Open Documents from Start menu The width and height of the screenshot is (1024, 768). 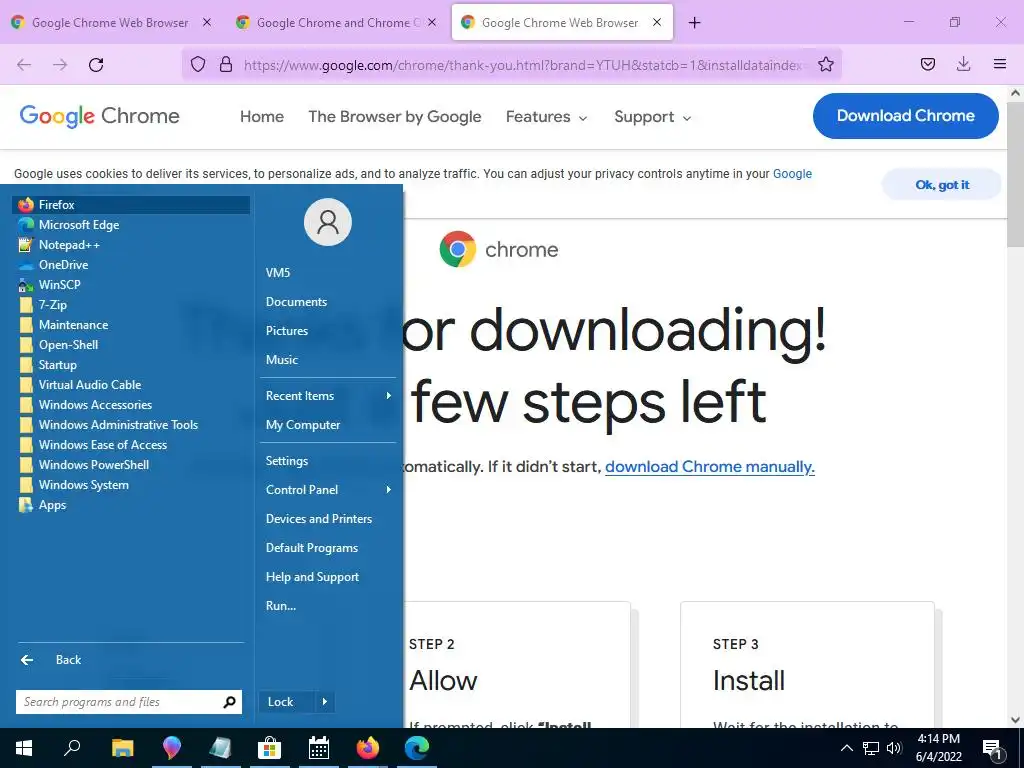[x=328, y=302]
